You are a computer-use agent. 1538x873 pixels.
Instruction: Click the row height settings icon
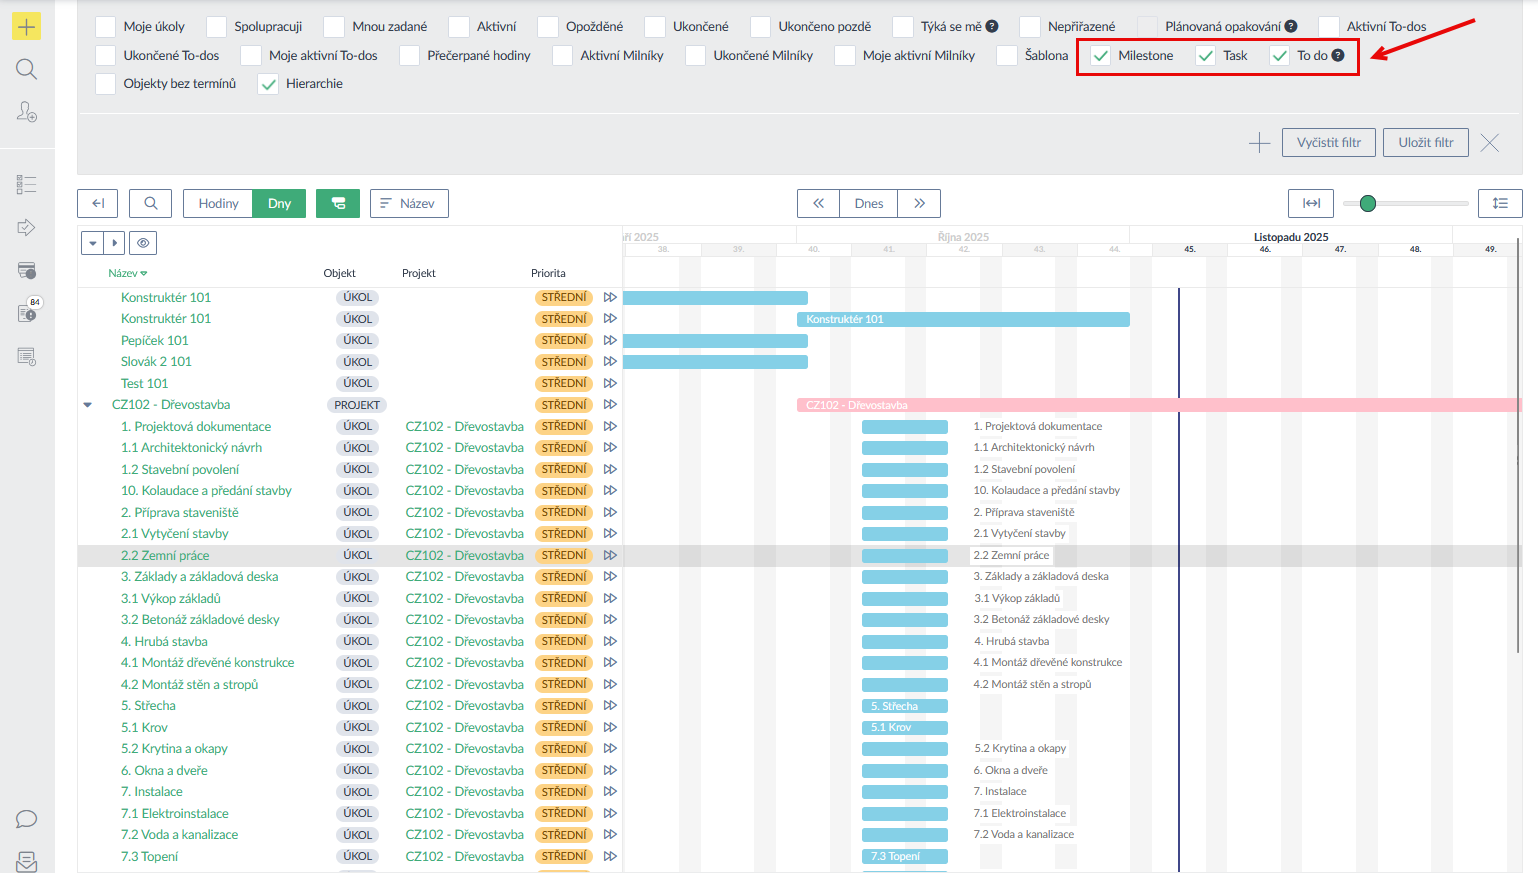click(1500, 203)
